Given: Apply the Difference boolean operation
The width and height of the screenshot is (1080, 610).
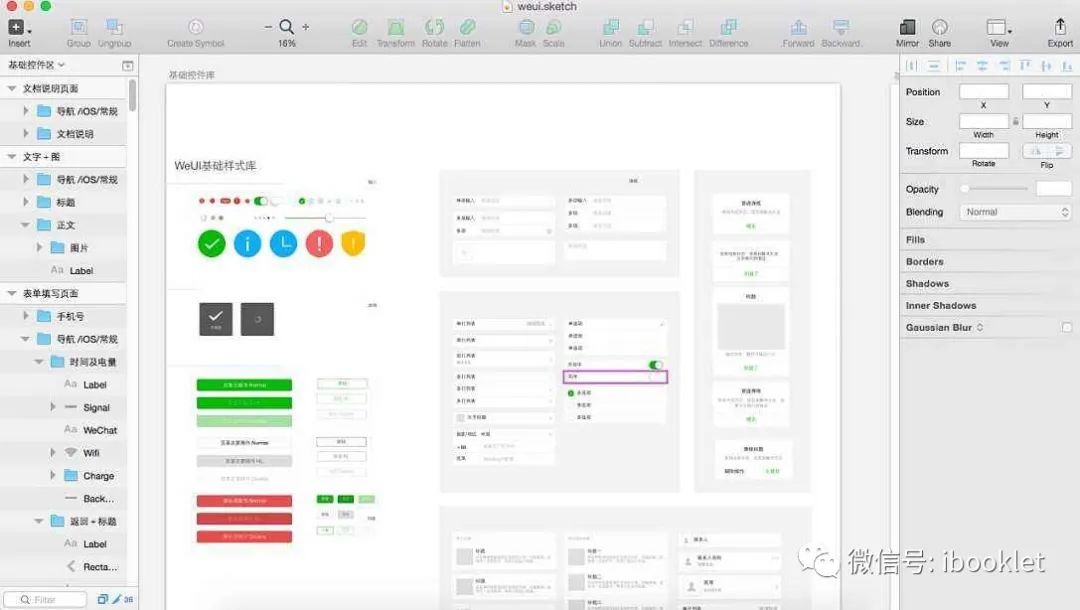Looking at the screenshot, I should (728, 32).
